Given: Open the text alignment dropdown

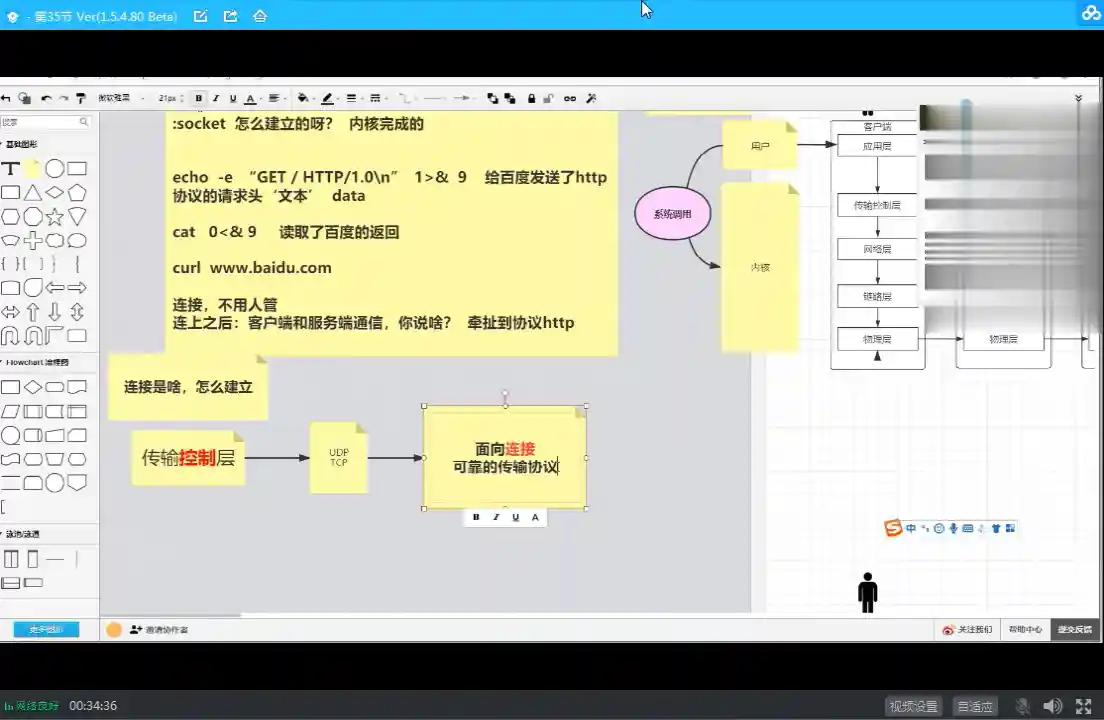Looking at the screenshot, I should (x=276, y=99).
